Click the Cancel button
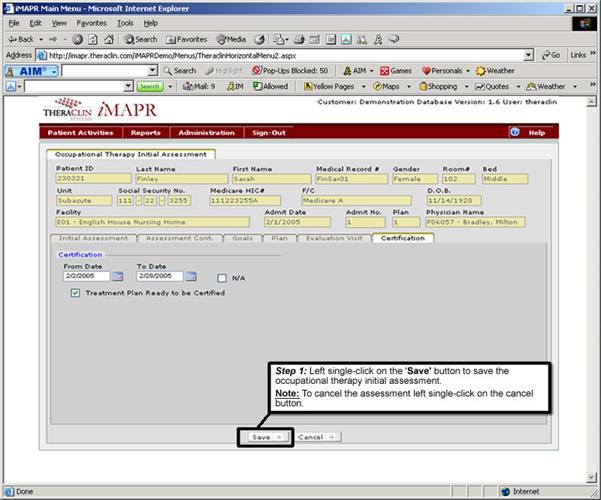 click(318, 437)
